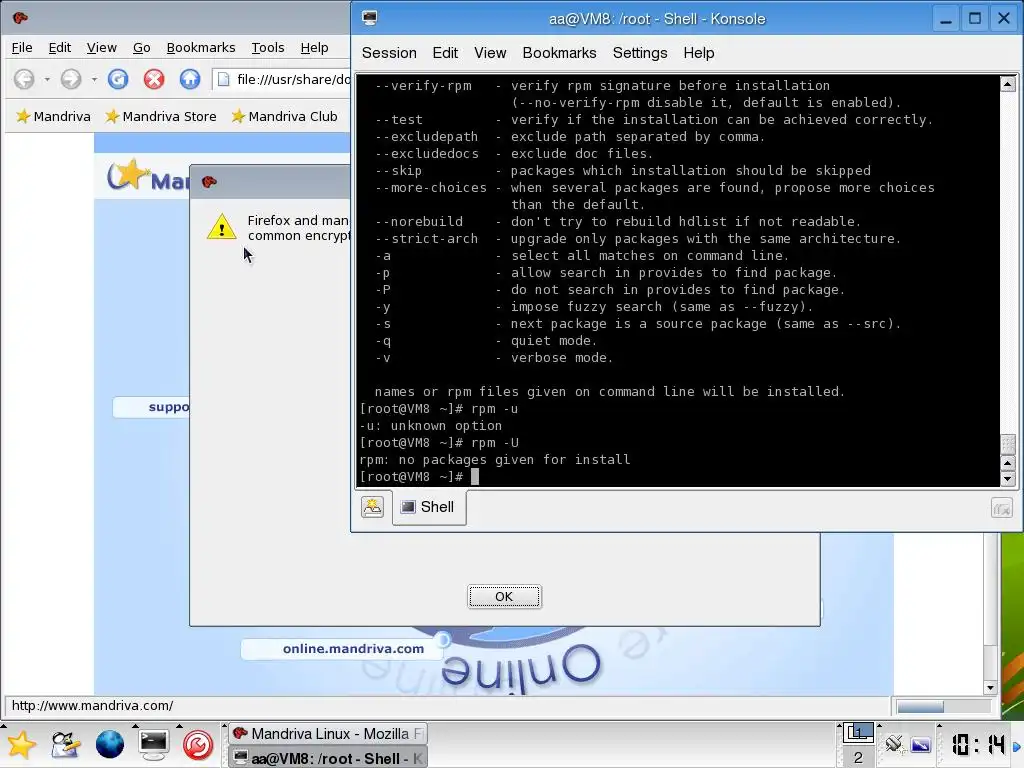The height and width of the screenshot is (768, 1024).
Task: Click the status bar URL http://www.mandriva.com/
Action: tap(92, 705)
